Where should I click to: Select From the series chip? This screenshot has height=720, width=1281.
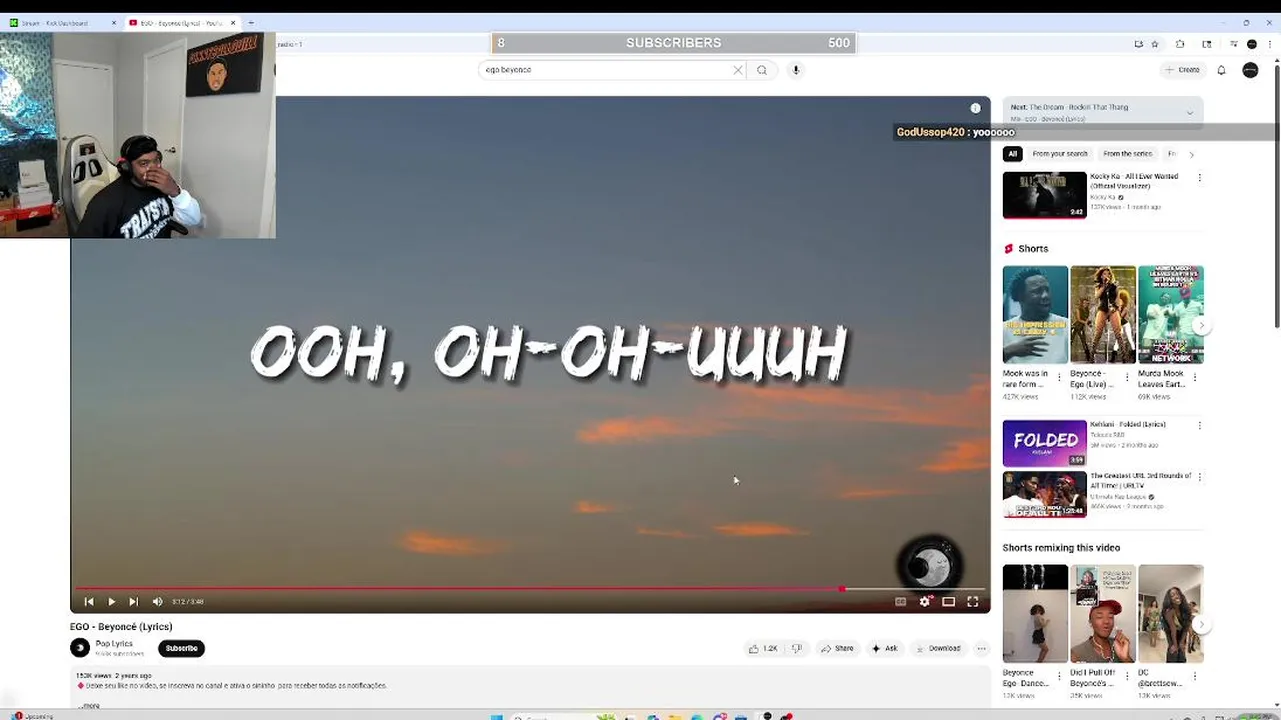pyautogui.click(x=1127, y=154)
